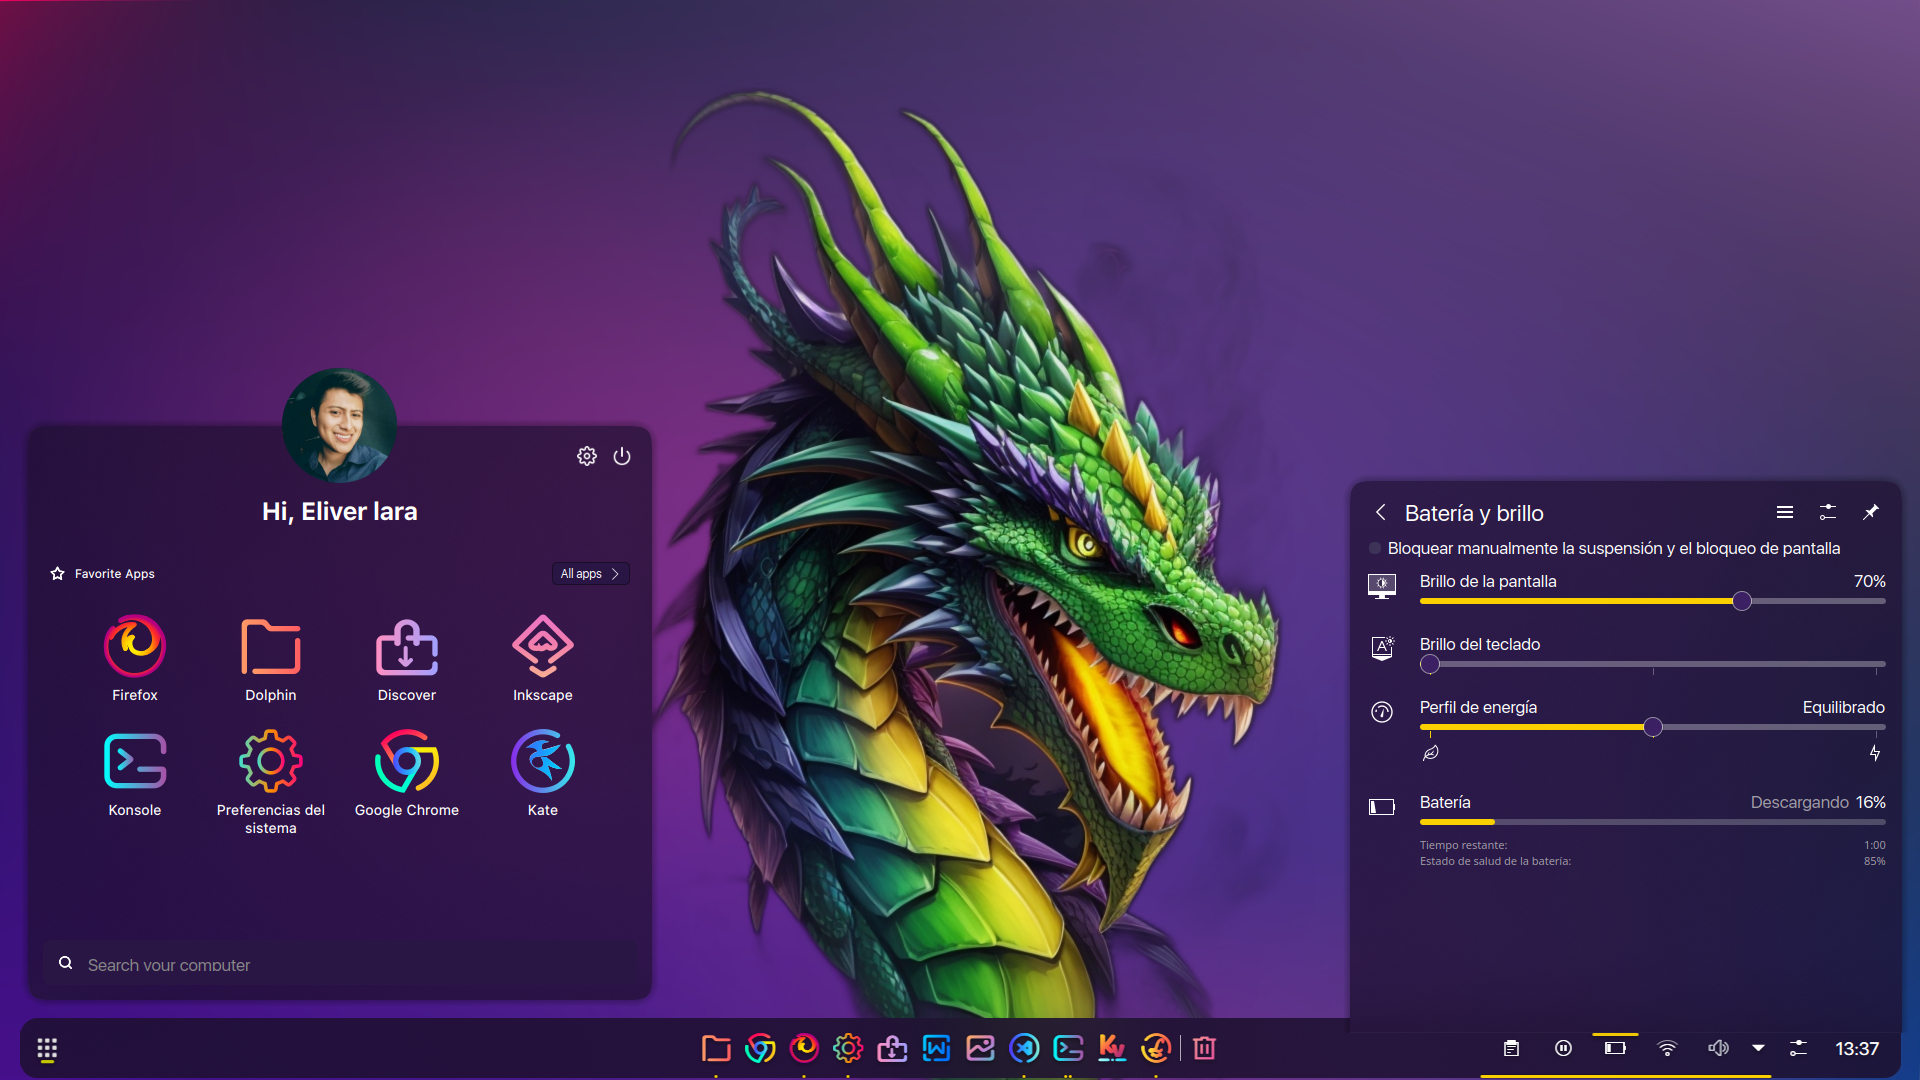The image size is (1920, 1080).
Task: Pin the Batería y brillo panel open
Action: 1871,512
